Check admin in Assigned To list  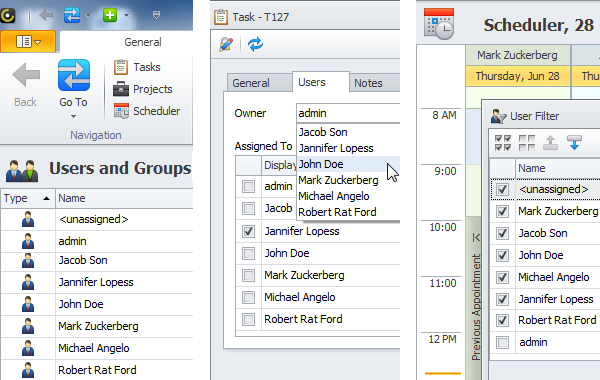click(x=248, y=187)
